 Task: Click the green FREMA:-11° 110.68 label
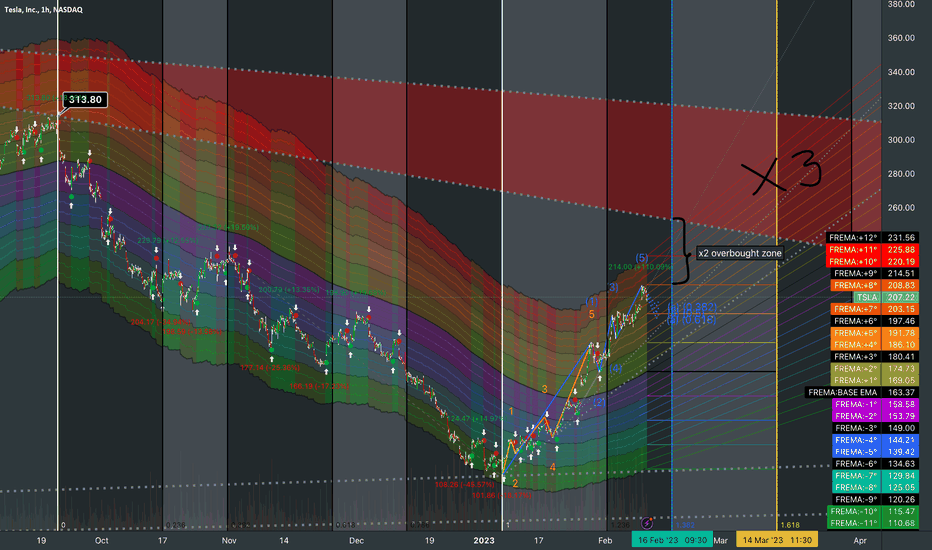(873, 523)
